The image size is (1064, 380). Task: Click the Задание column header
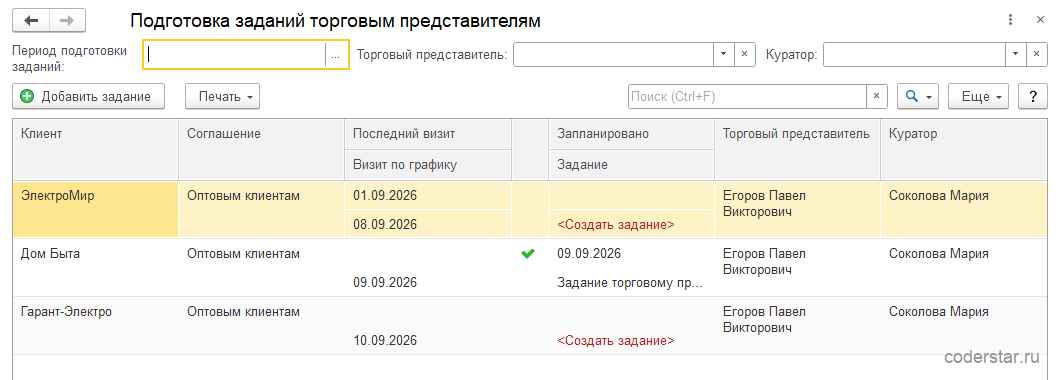point(631,164)
